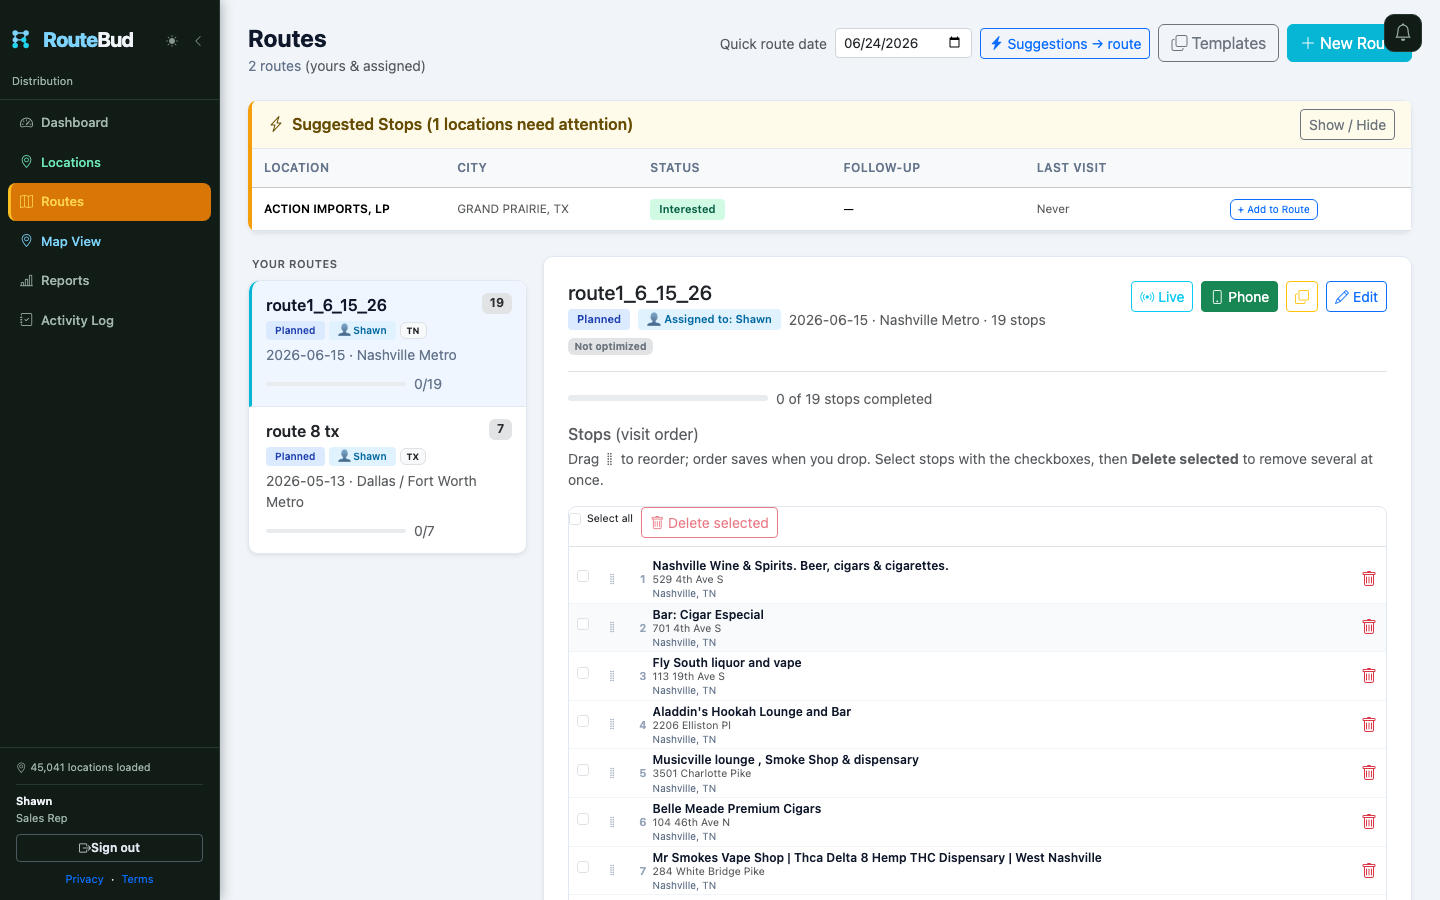Check the Mr Smokes Vape Shop stop

tap(583, 867)
